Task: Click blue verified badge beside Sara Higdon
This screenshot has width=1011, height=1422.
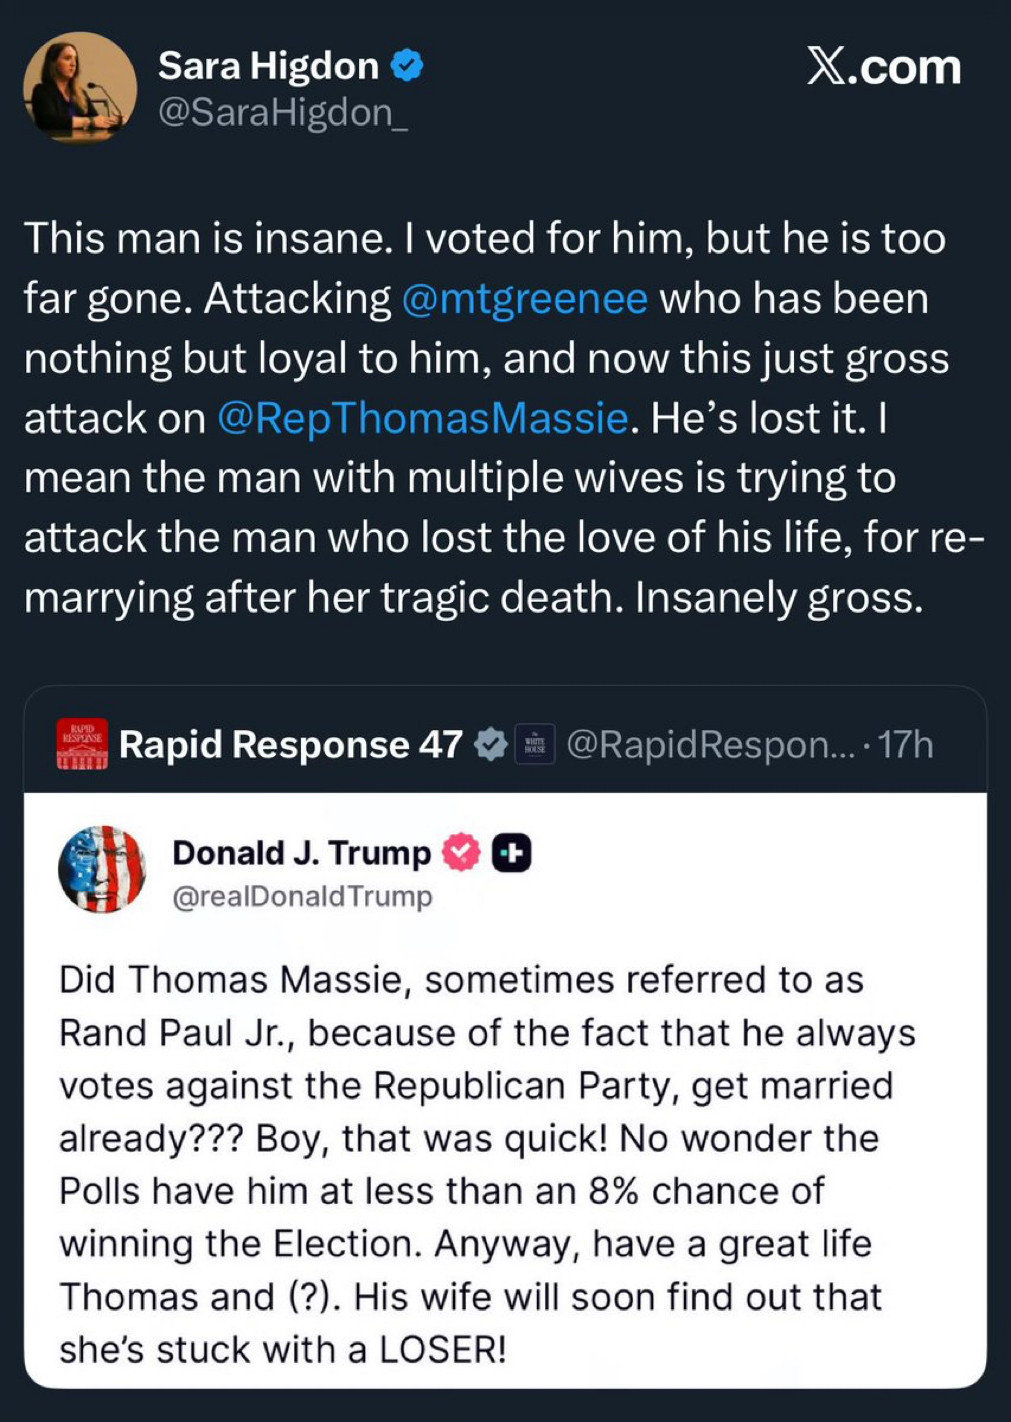Action: 406,66
